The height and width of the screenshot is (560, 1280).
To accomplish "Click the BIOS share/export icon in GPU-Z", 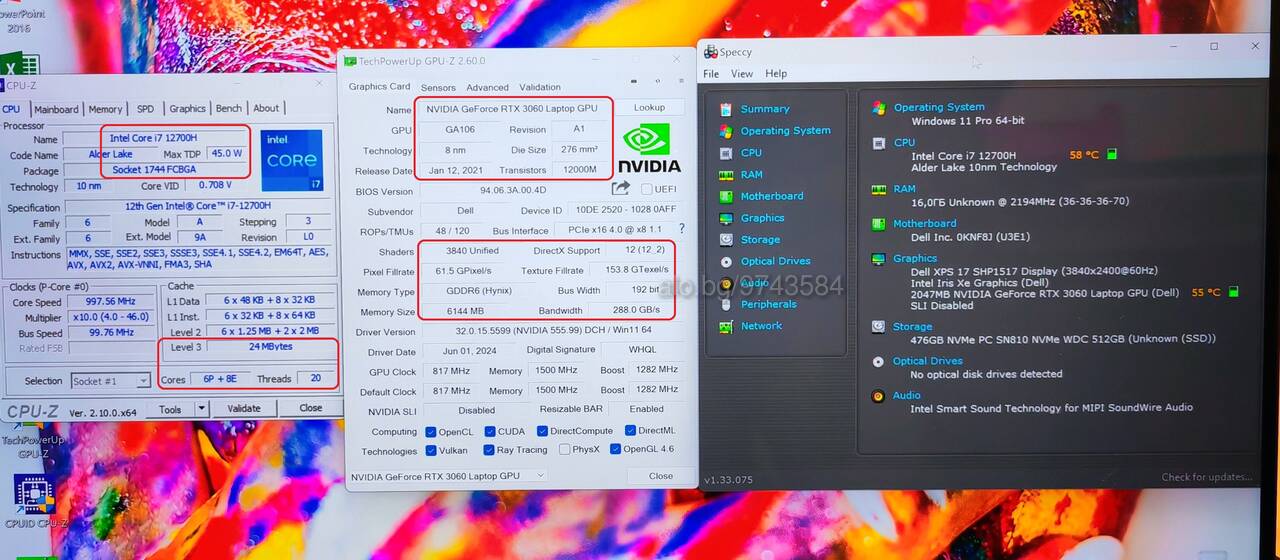I will (x=621, y=188).
